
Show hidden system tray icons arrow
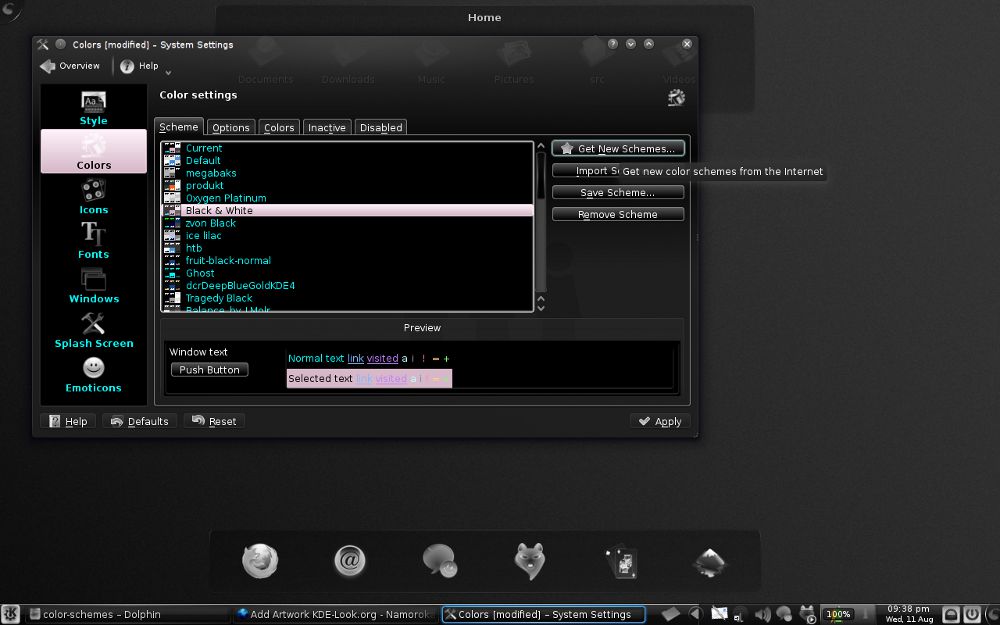point(696,614)
